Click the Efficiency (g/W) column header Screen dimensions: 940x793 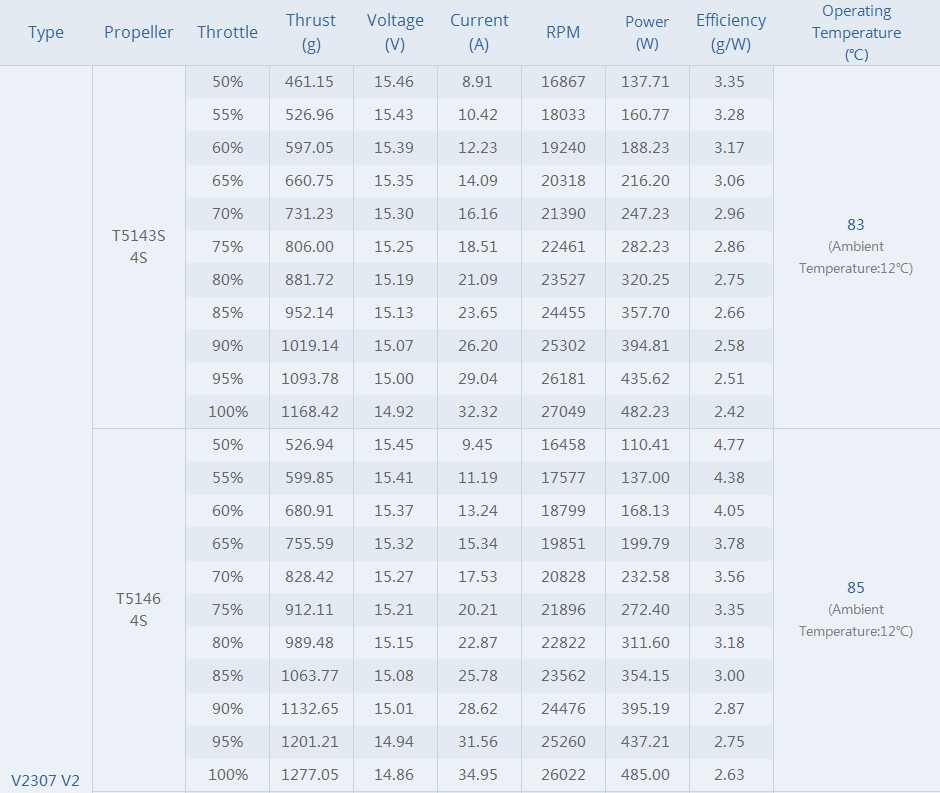[731, 33]
